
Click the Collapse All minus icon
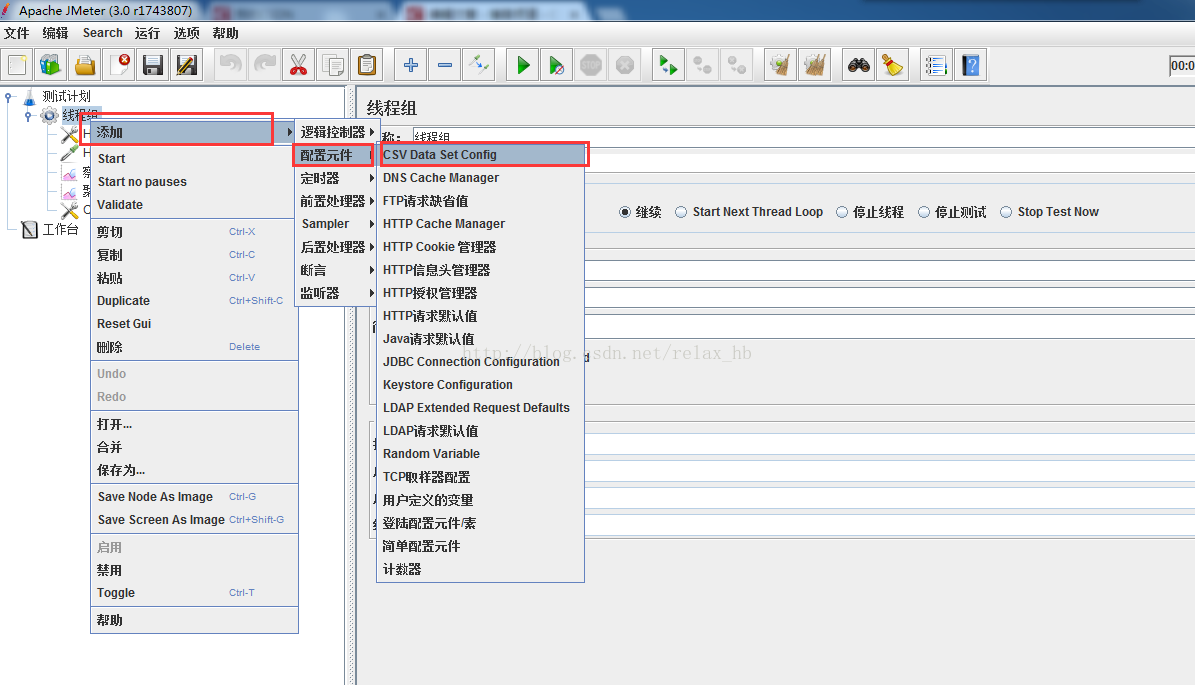[445, 66]
